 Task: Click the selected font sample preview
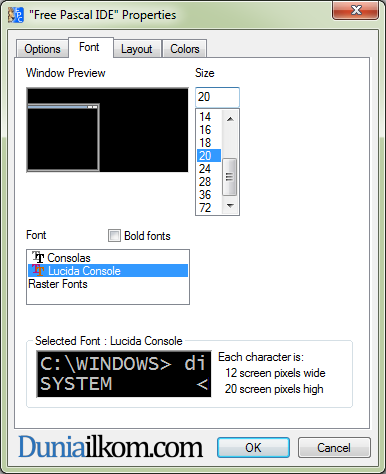pos(124,374)
